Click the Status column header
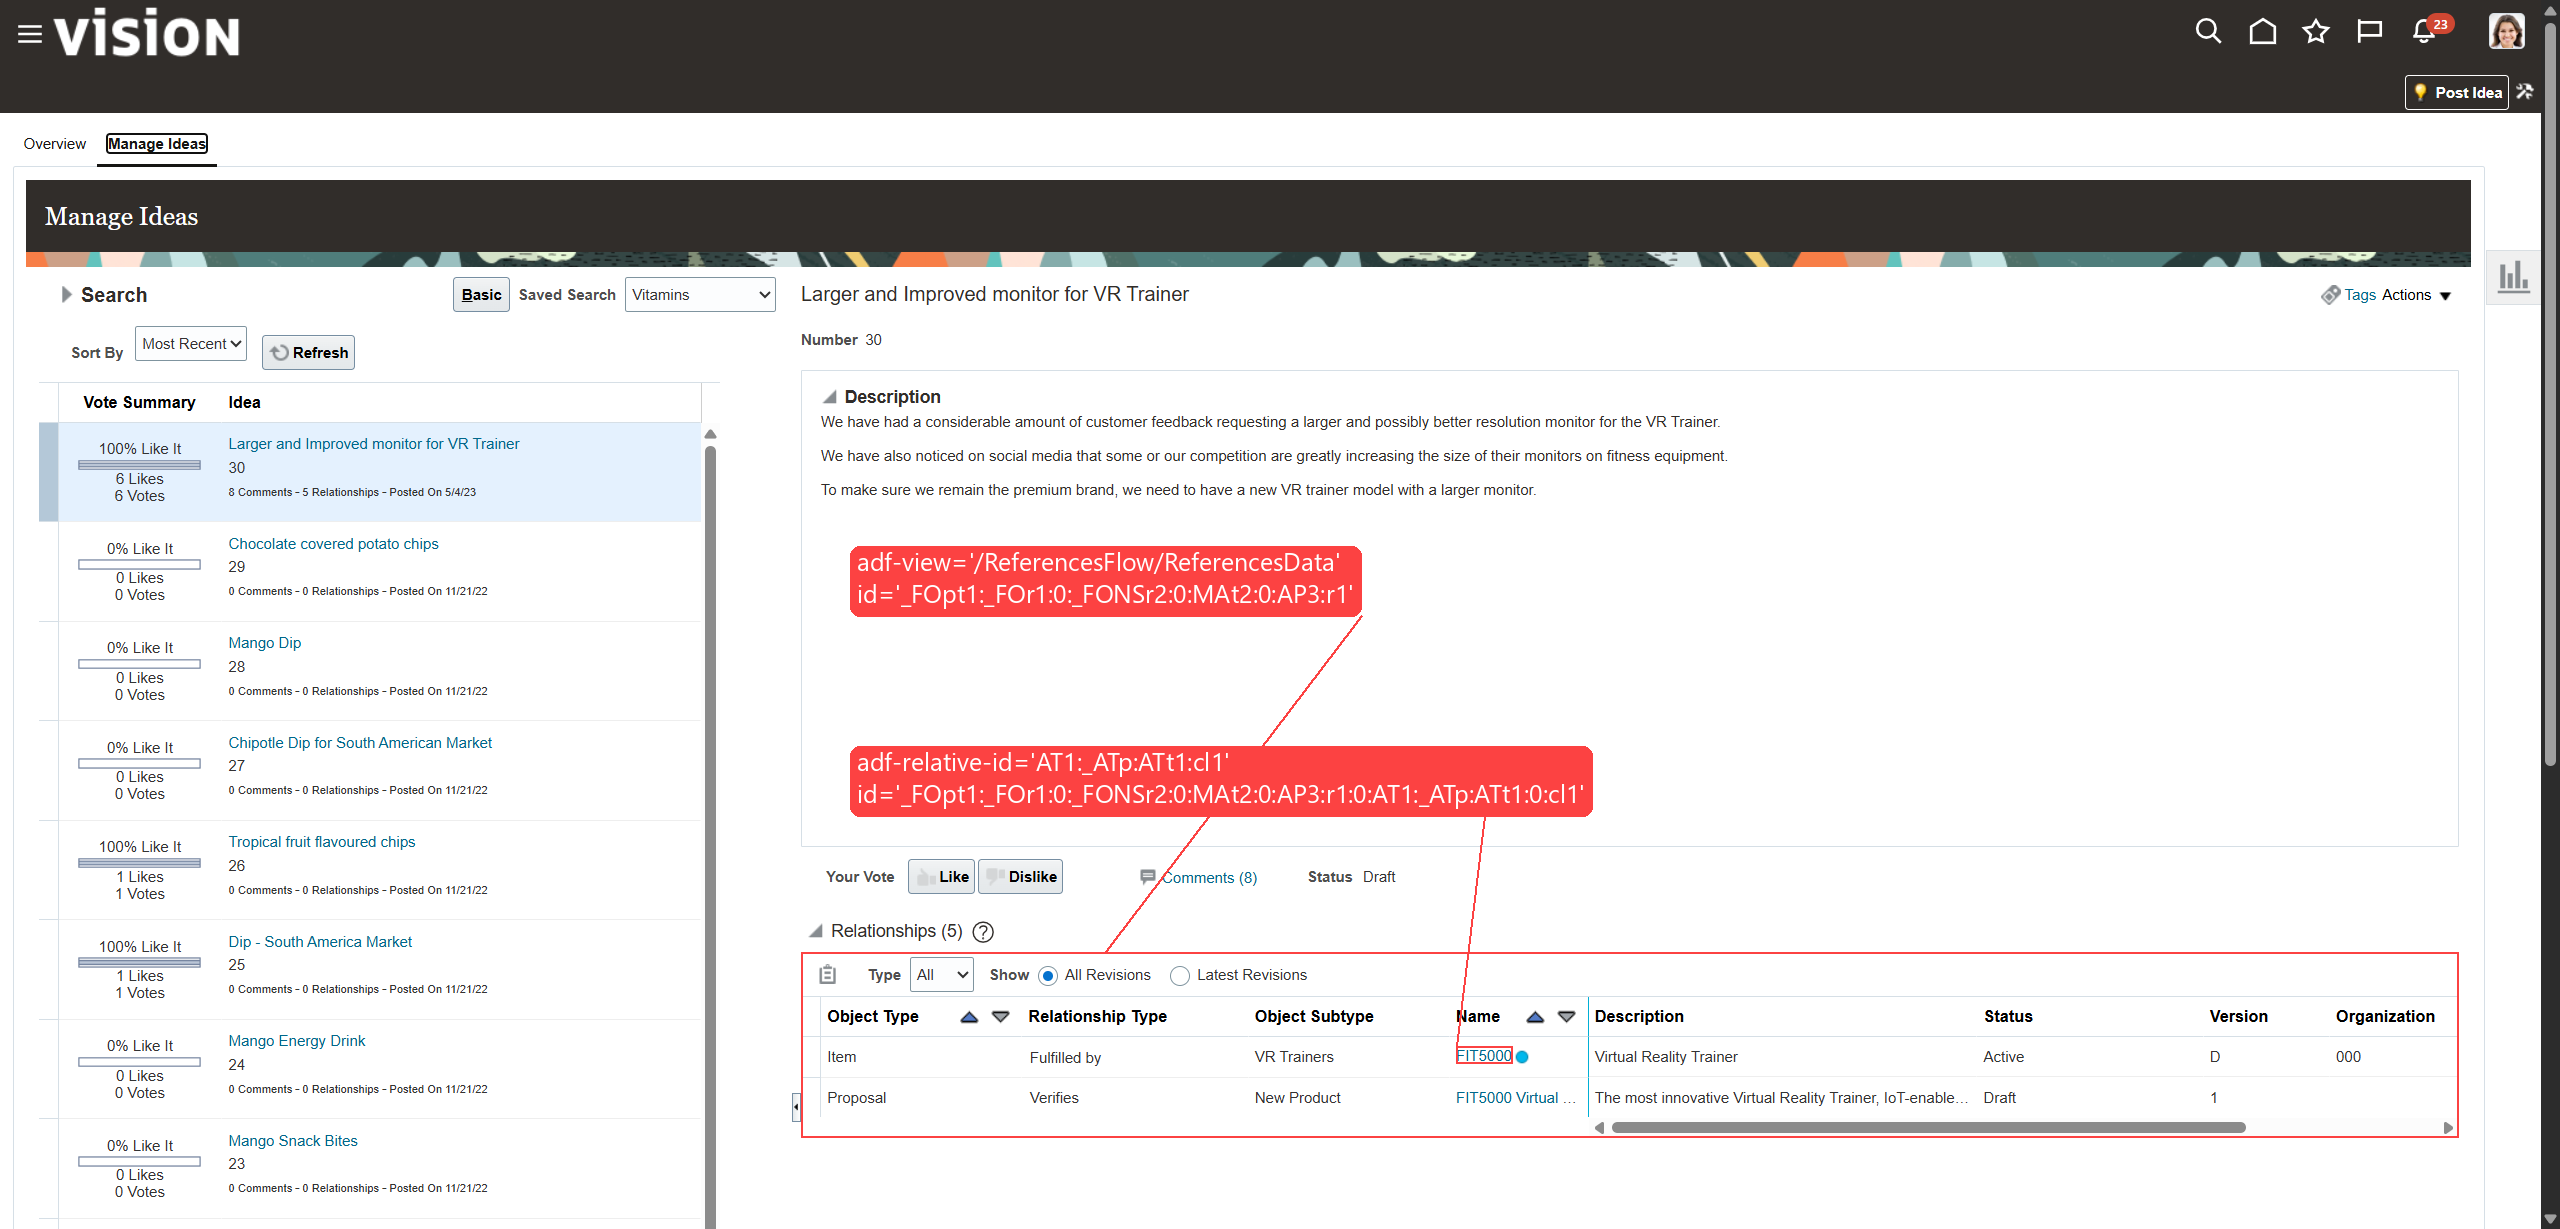 (2008, 1017)
